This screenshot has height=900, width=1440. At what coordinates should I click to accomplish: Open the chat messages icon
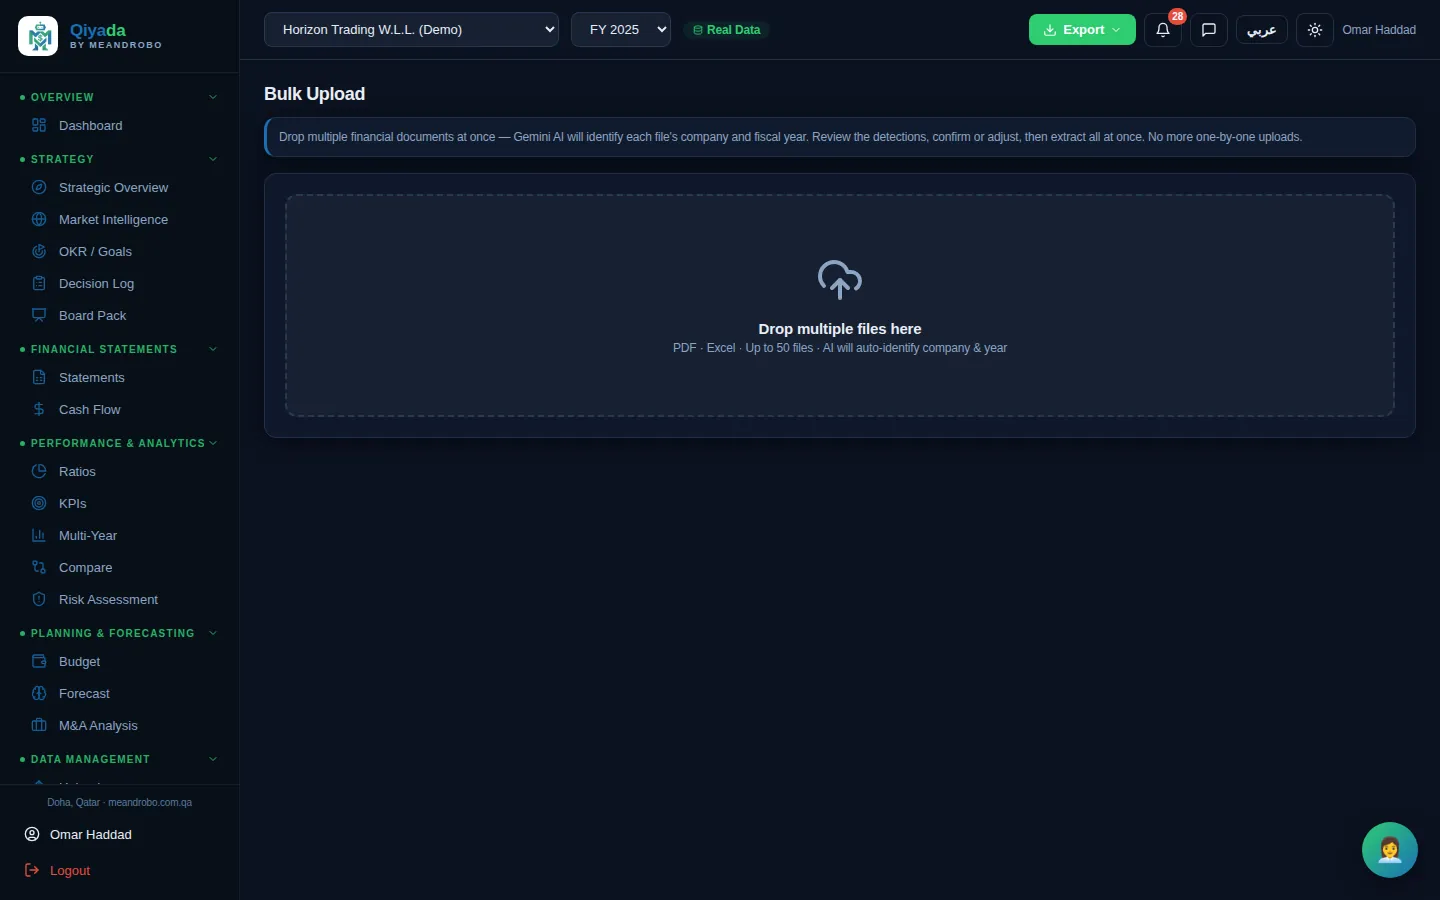click(x=1208, y=30)
